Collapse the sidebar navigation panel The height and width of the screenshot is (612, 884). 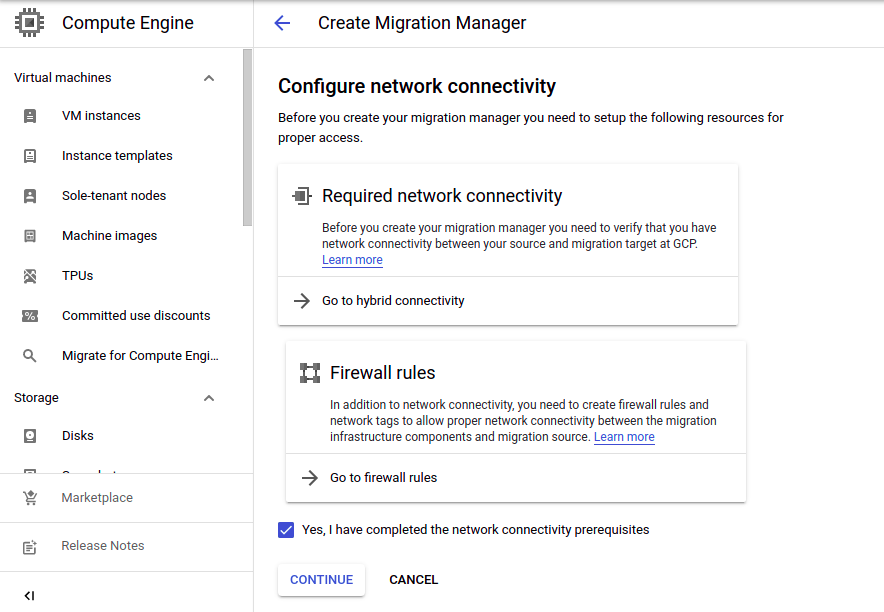point(29,596)
